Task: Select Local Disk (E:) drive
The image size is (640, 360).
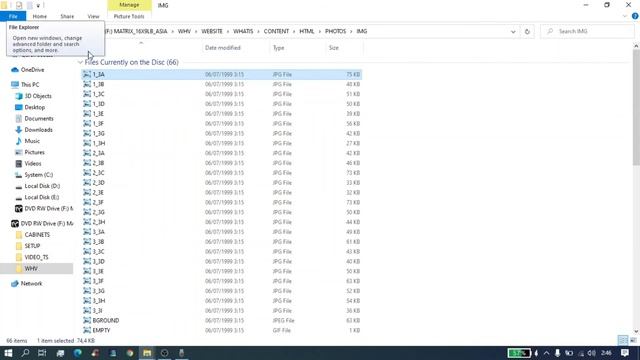Action: (x=37, y=197)
